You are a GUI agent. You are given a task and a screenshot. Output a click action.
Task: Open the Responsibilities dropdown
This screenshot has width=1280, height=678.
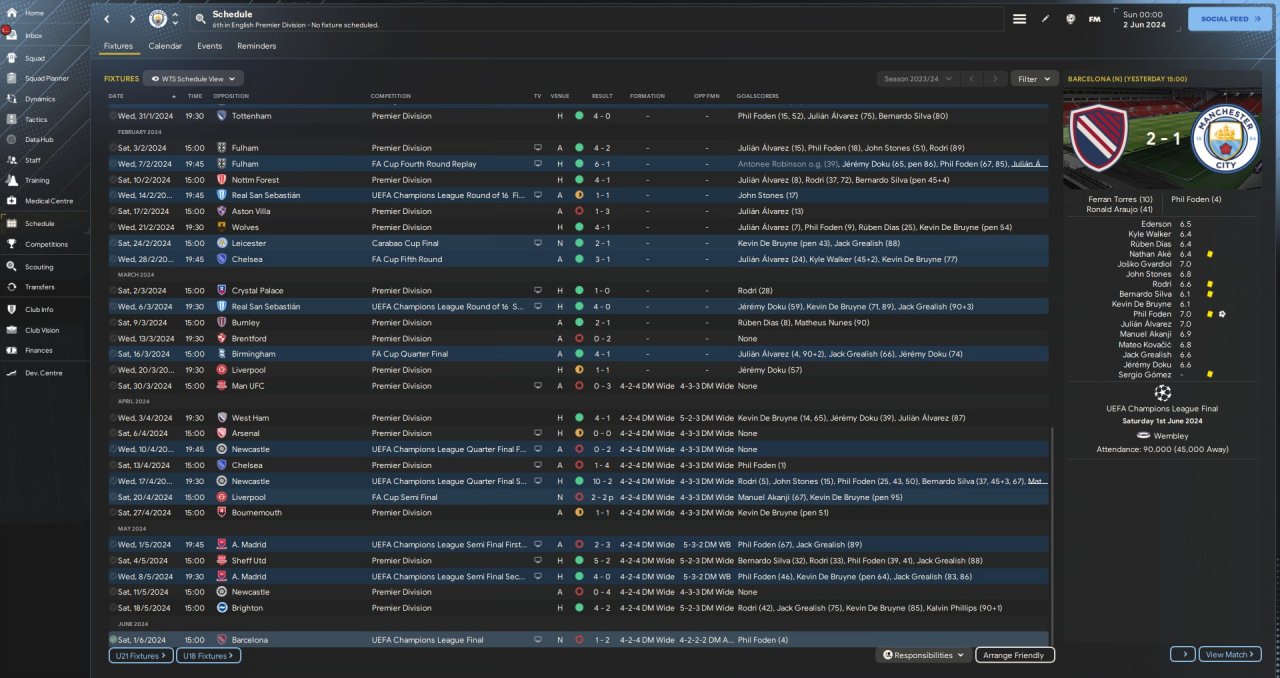coord(923,655)
